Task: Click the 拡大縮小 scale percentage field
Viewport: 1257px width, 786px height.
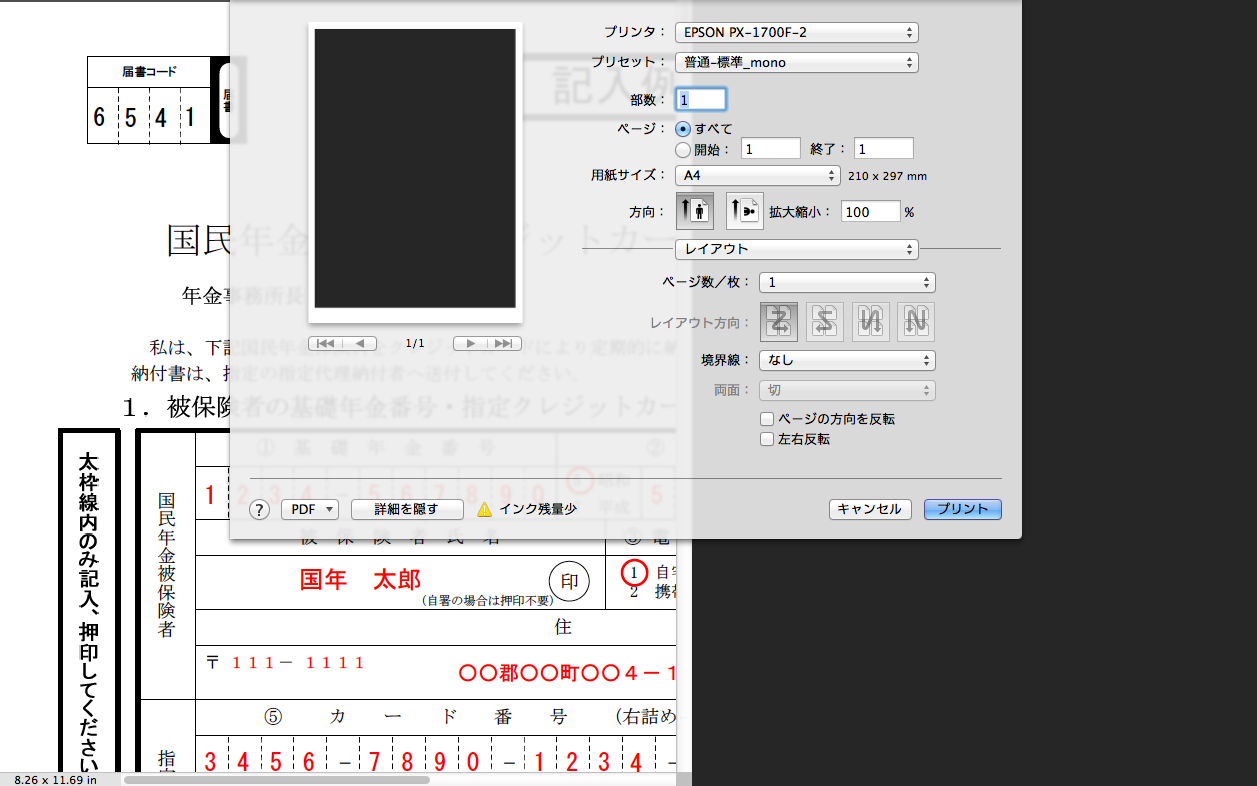Action: pyautogui.click(x=871, y=212)
